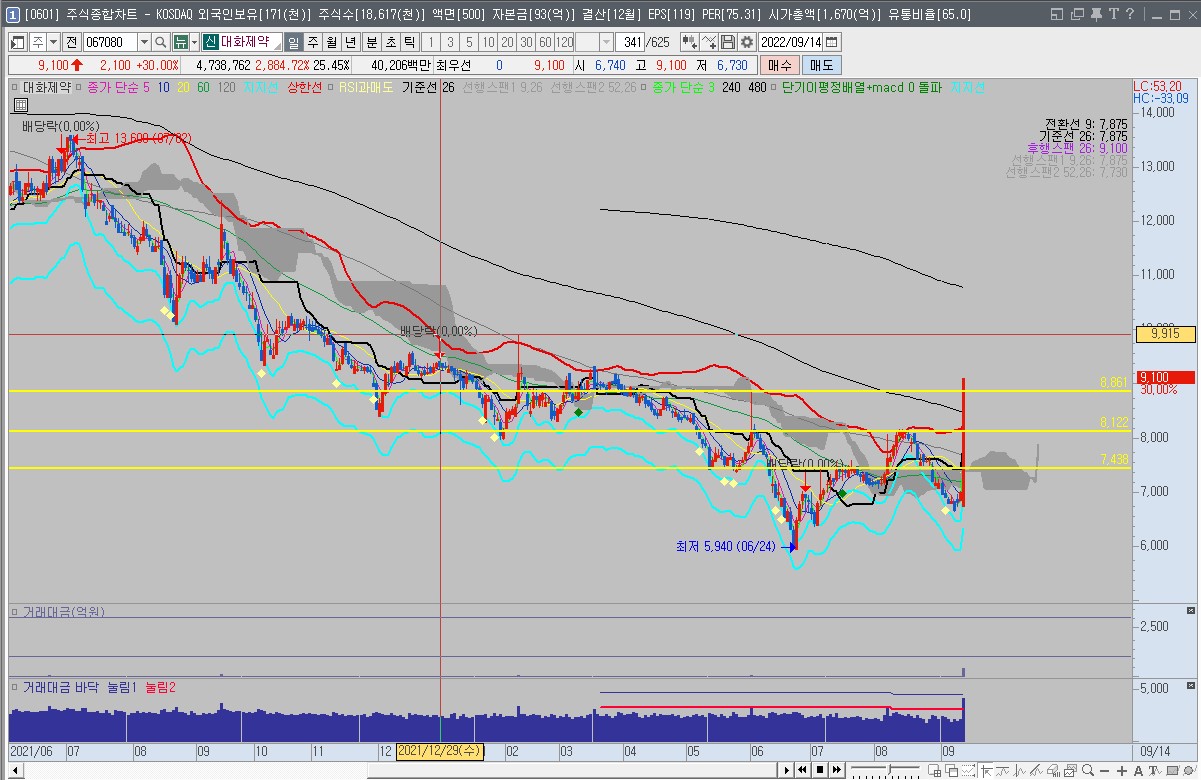This screenshot has width=1201, height=780.
Task: Open chart settings gear icon
Action: [746, 42]
